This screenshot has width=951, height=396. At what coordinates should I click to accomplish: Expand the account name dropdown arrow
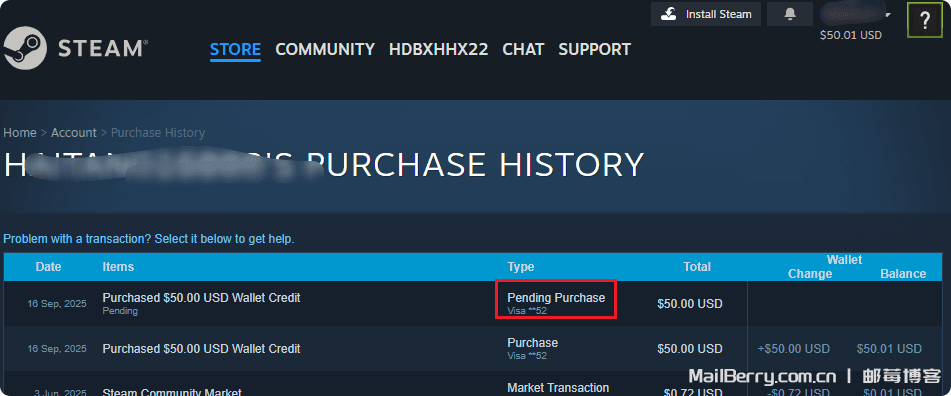(887, 15)
